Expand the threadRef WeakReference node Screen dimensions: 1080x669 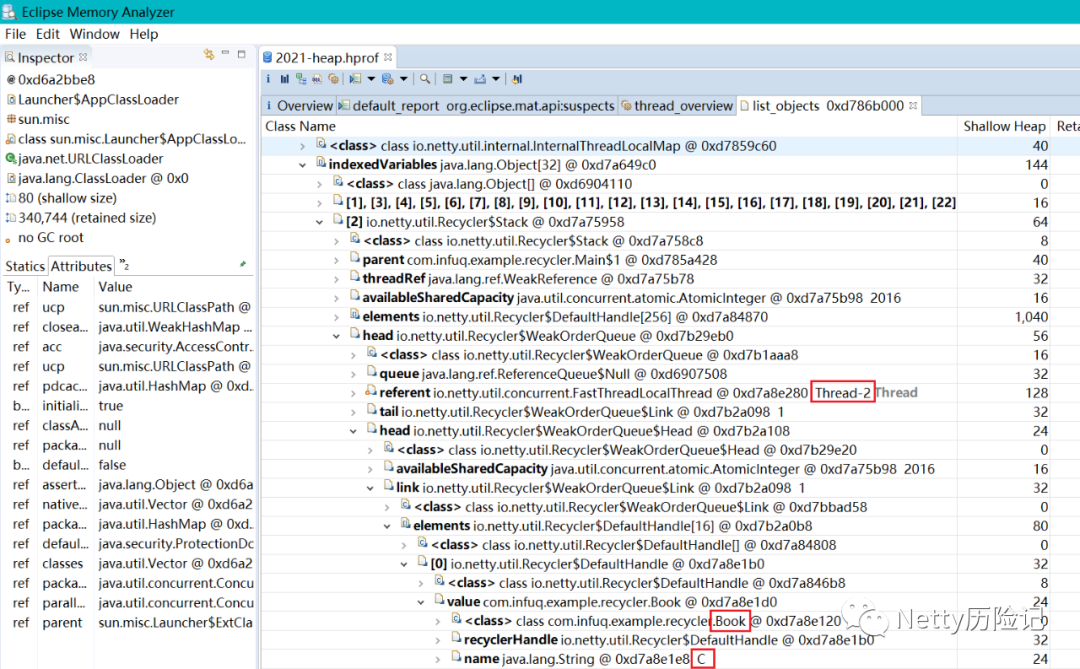tap(336, 279)
